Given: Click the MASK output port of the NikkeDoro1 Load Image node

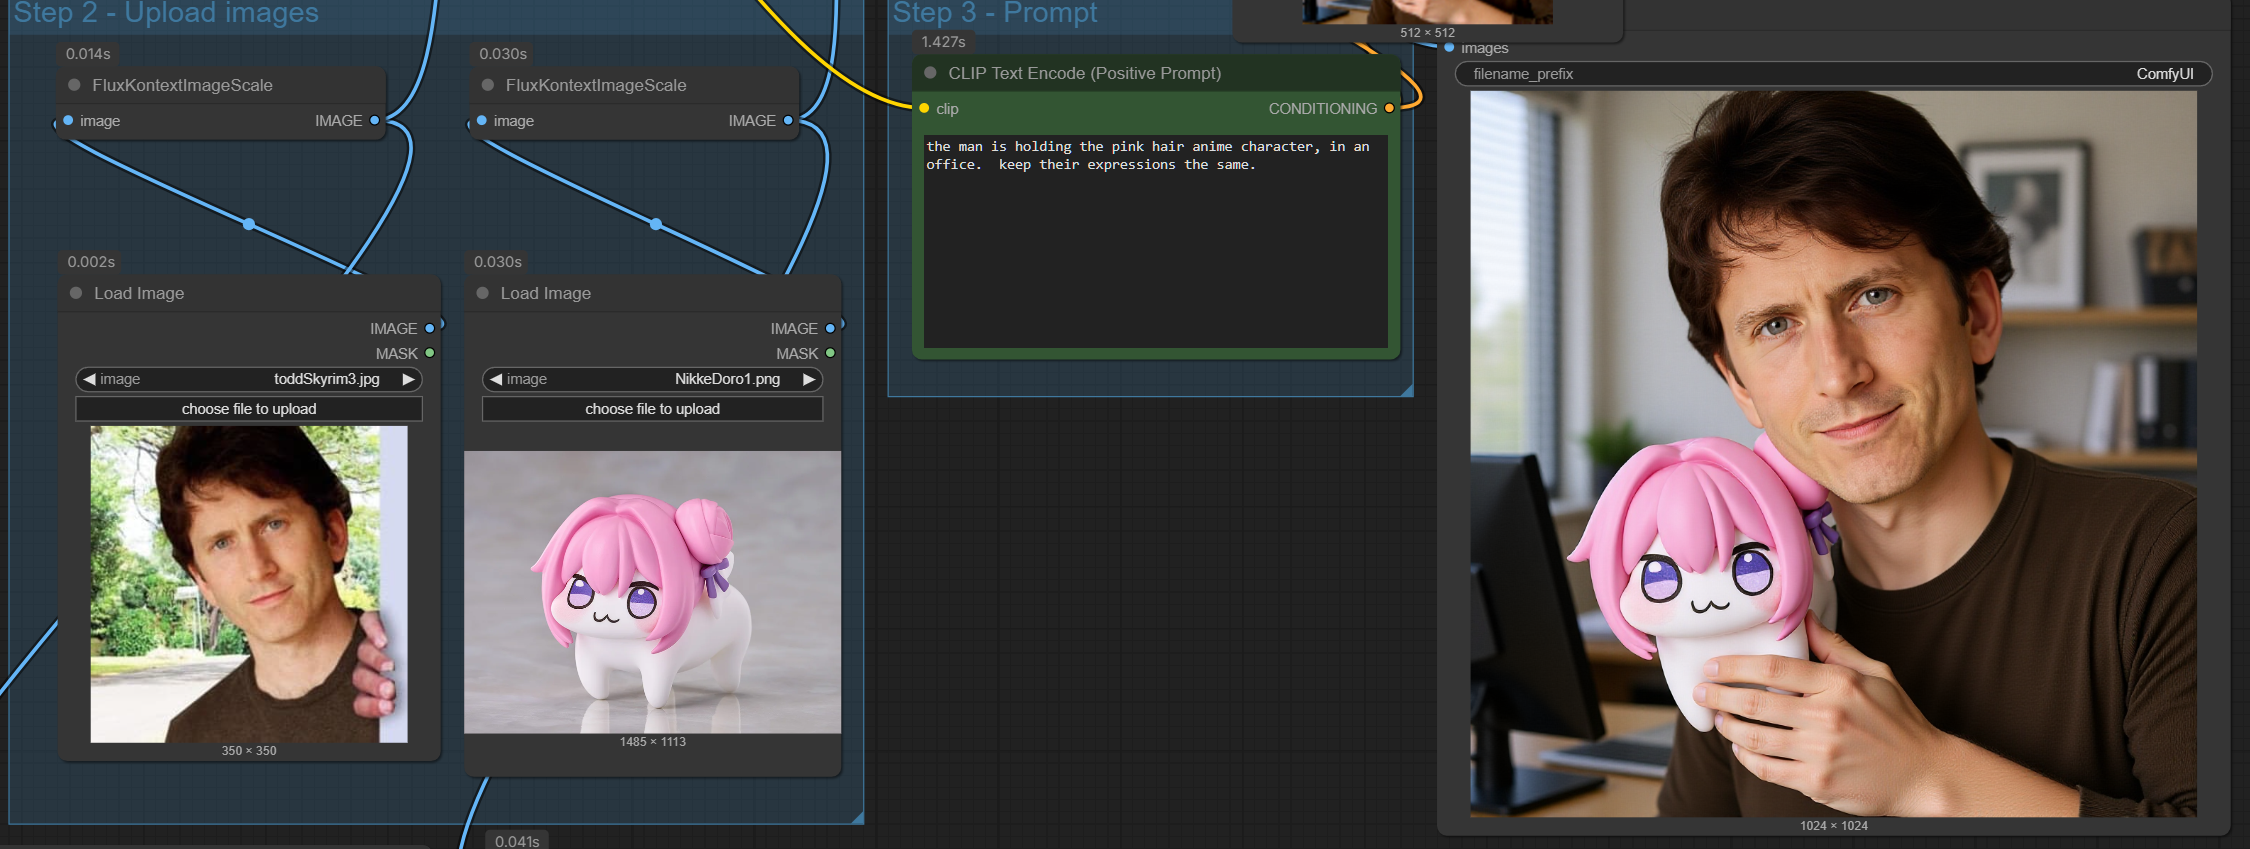Looking at the screenshot, I should tap(830, 353).
